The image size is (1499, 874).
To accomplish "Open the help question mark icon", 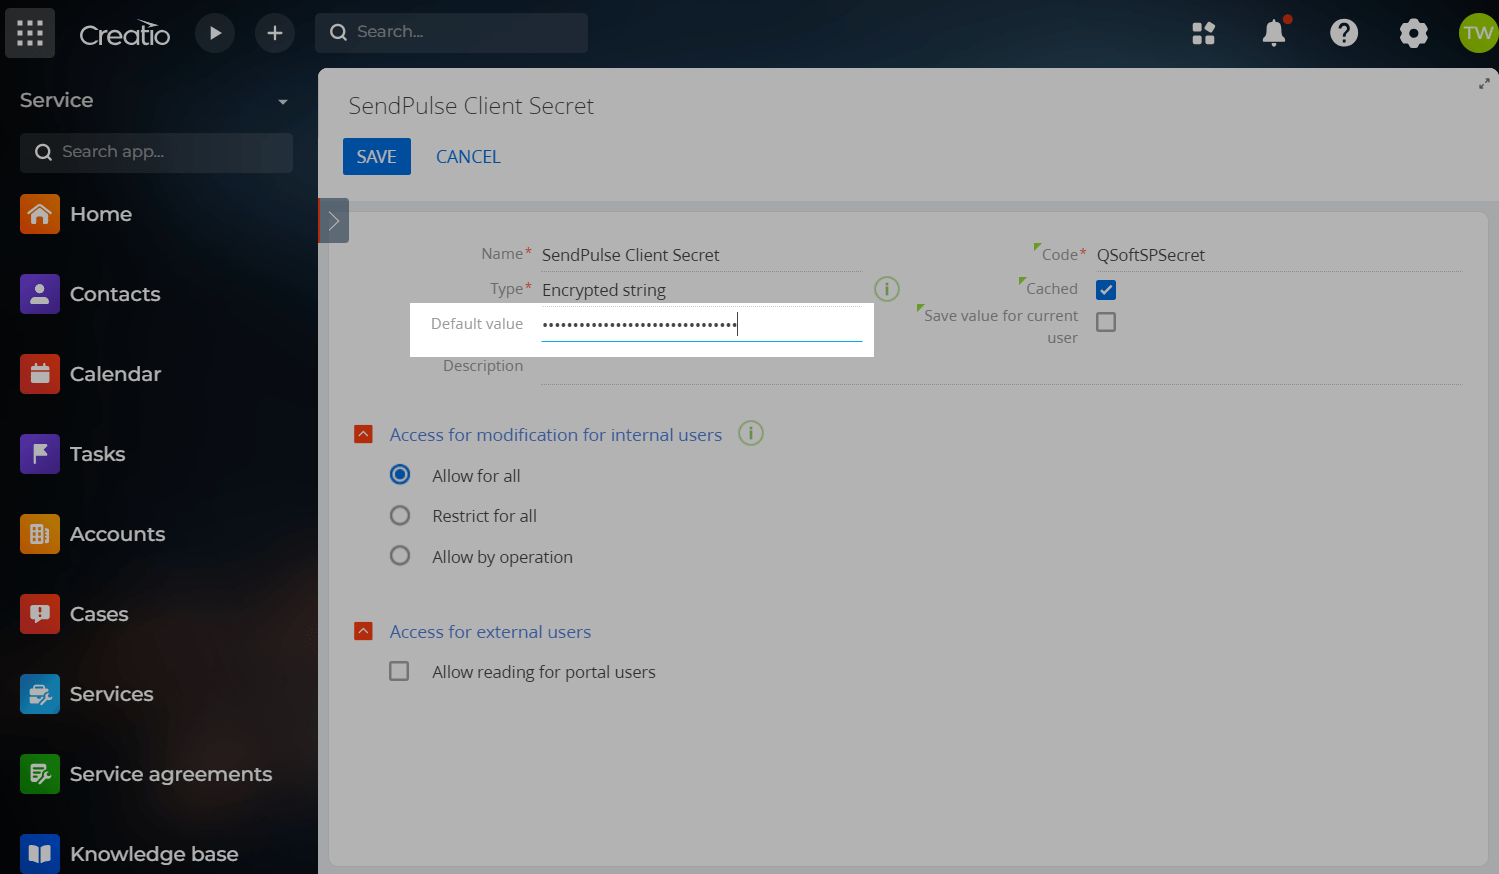I will tap(1343, 33).
